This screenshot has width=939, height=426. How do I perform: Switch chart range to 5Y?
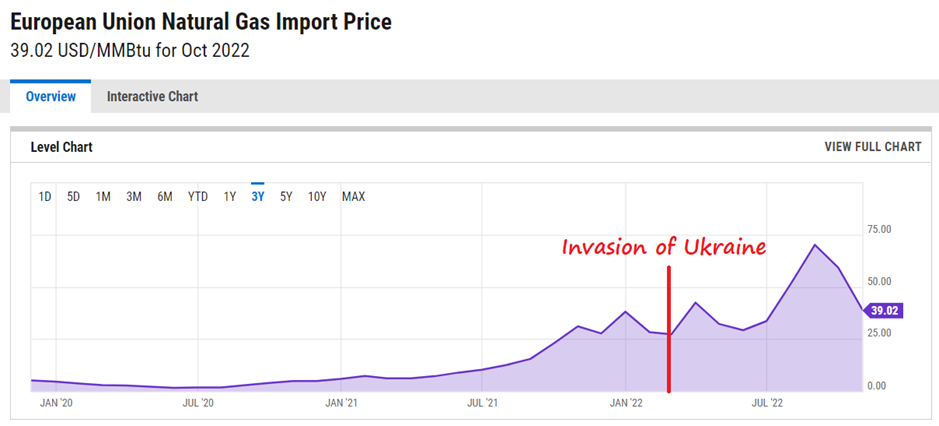click(286, 197)
